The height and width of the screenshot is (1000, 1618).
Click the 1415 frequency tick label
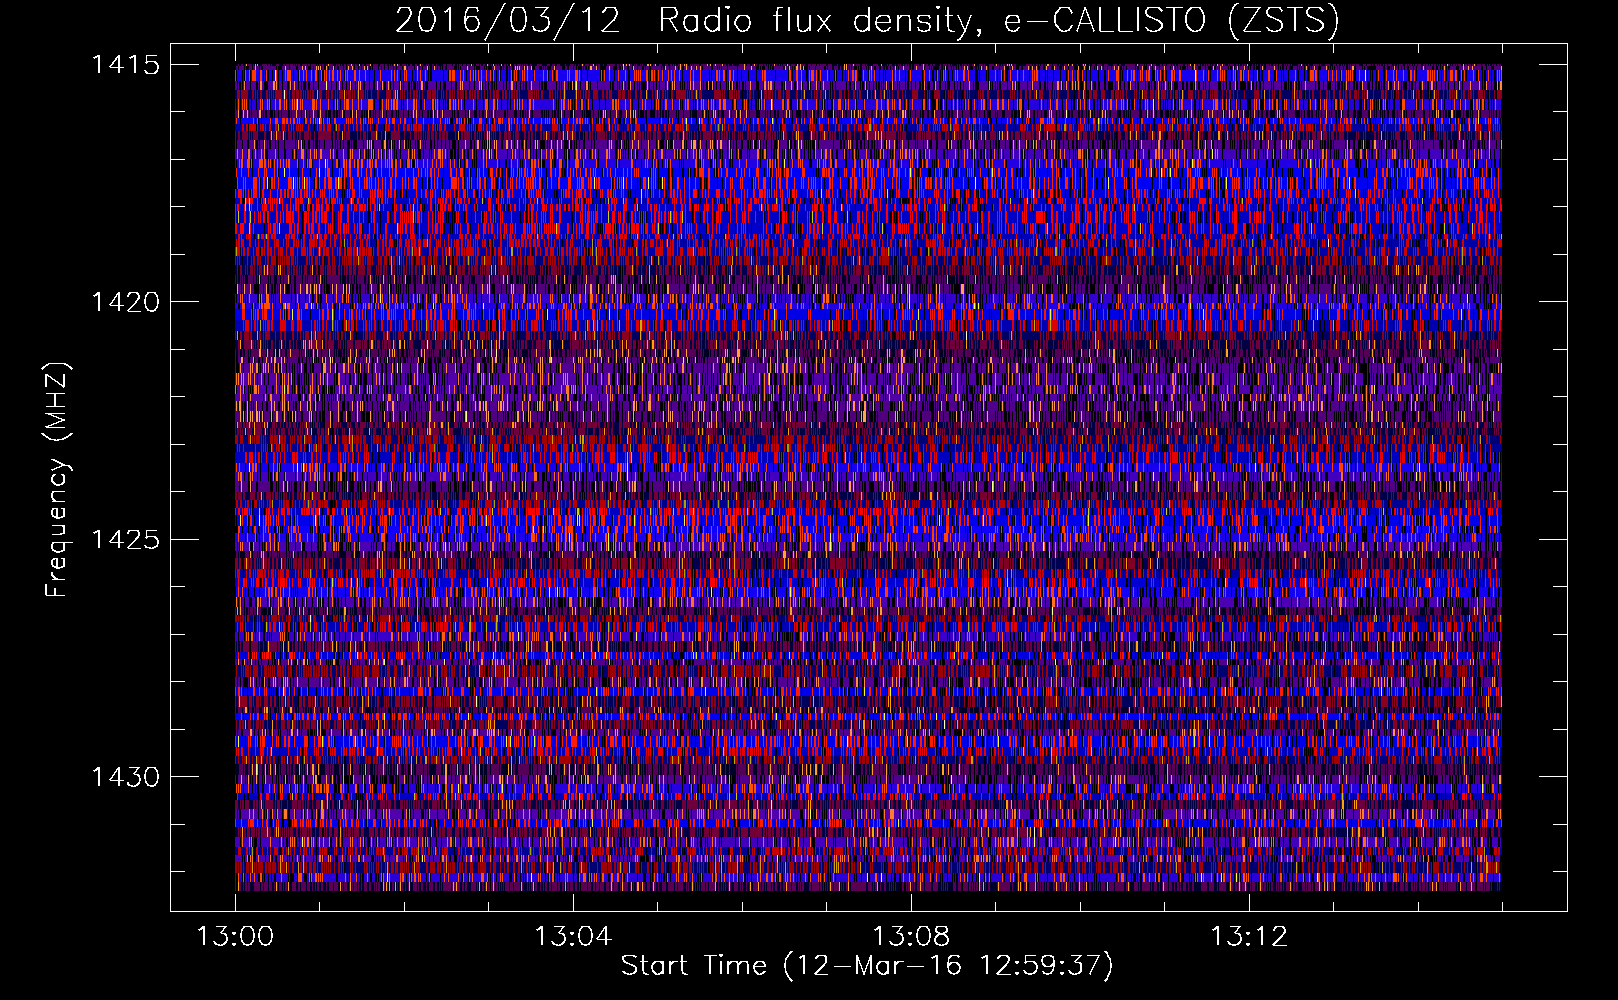coord(125,65)
